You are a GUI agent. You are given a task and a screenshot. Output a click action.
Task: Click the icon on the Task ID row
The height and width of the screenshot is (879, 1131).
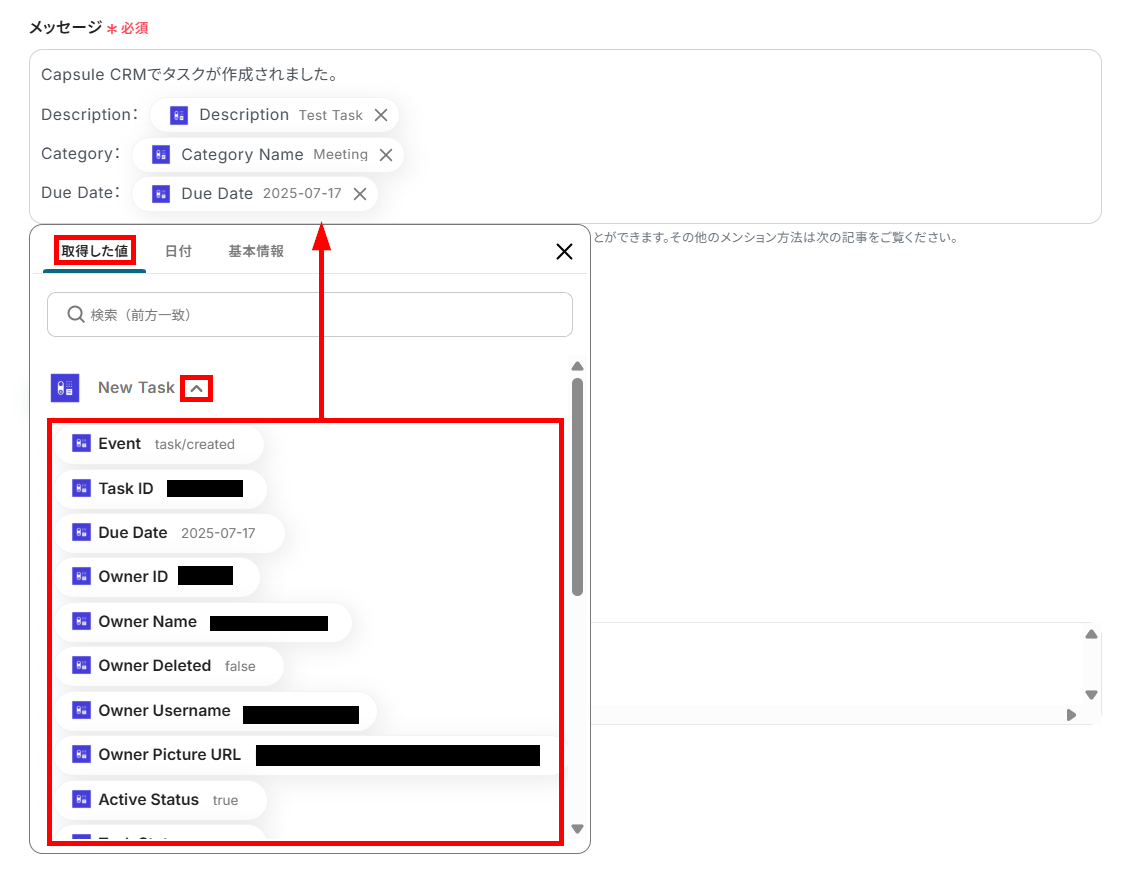tap(82, 488)
